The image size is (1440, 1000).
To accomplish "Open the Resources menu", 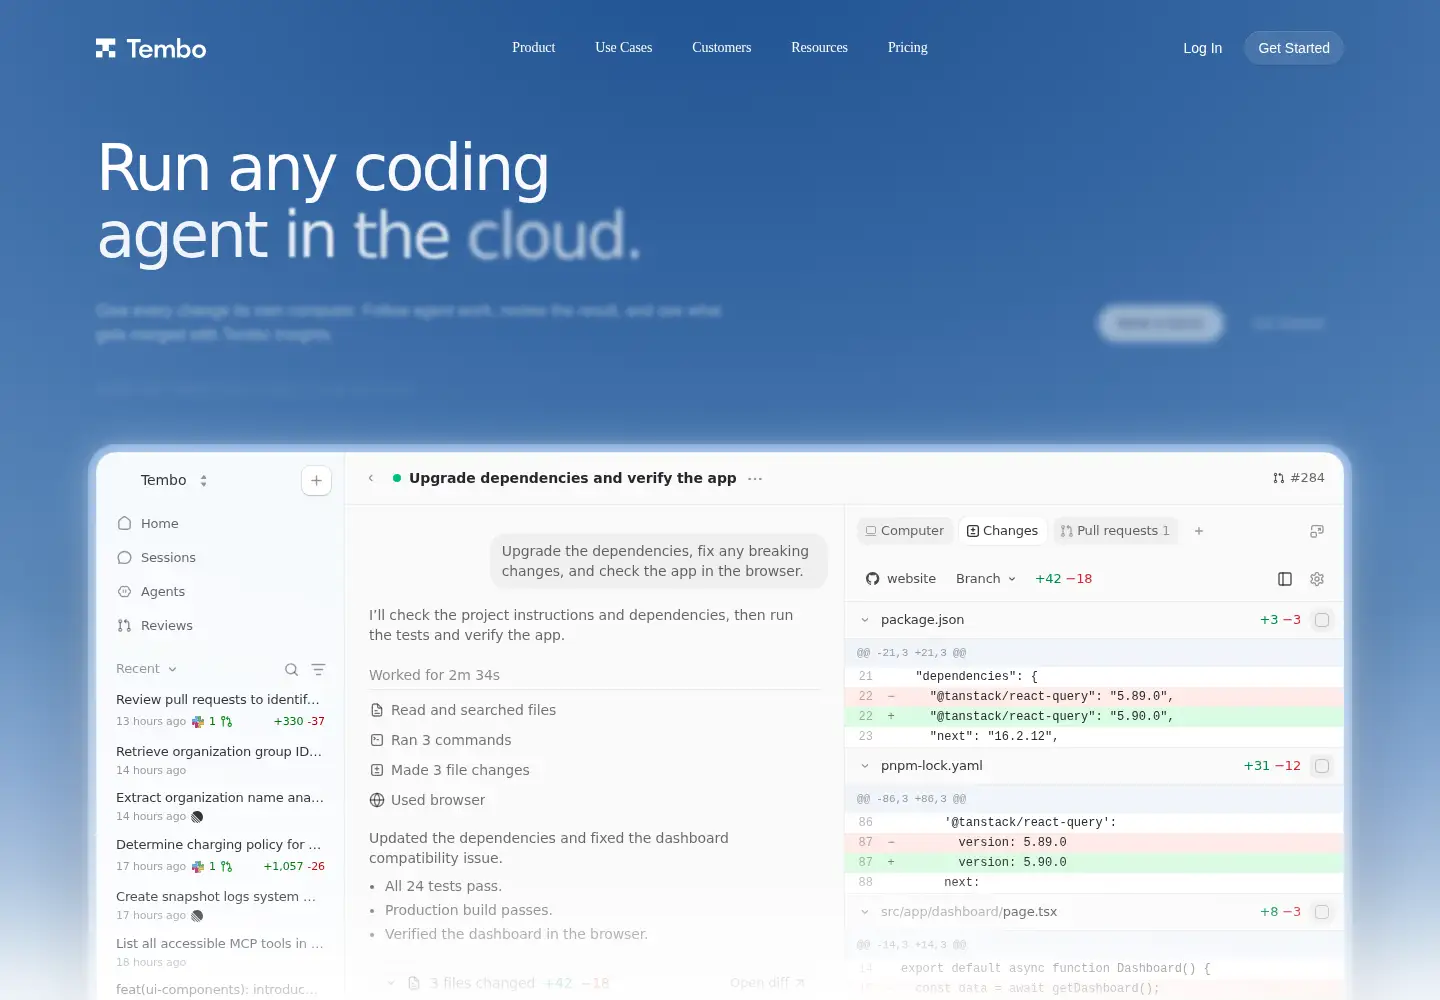I will pos(819,47).
